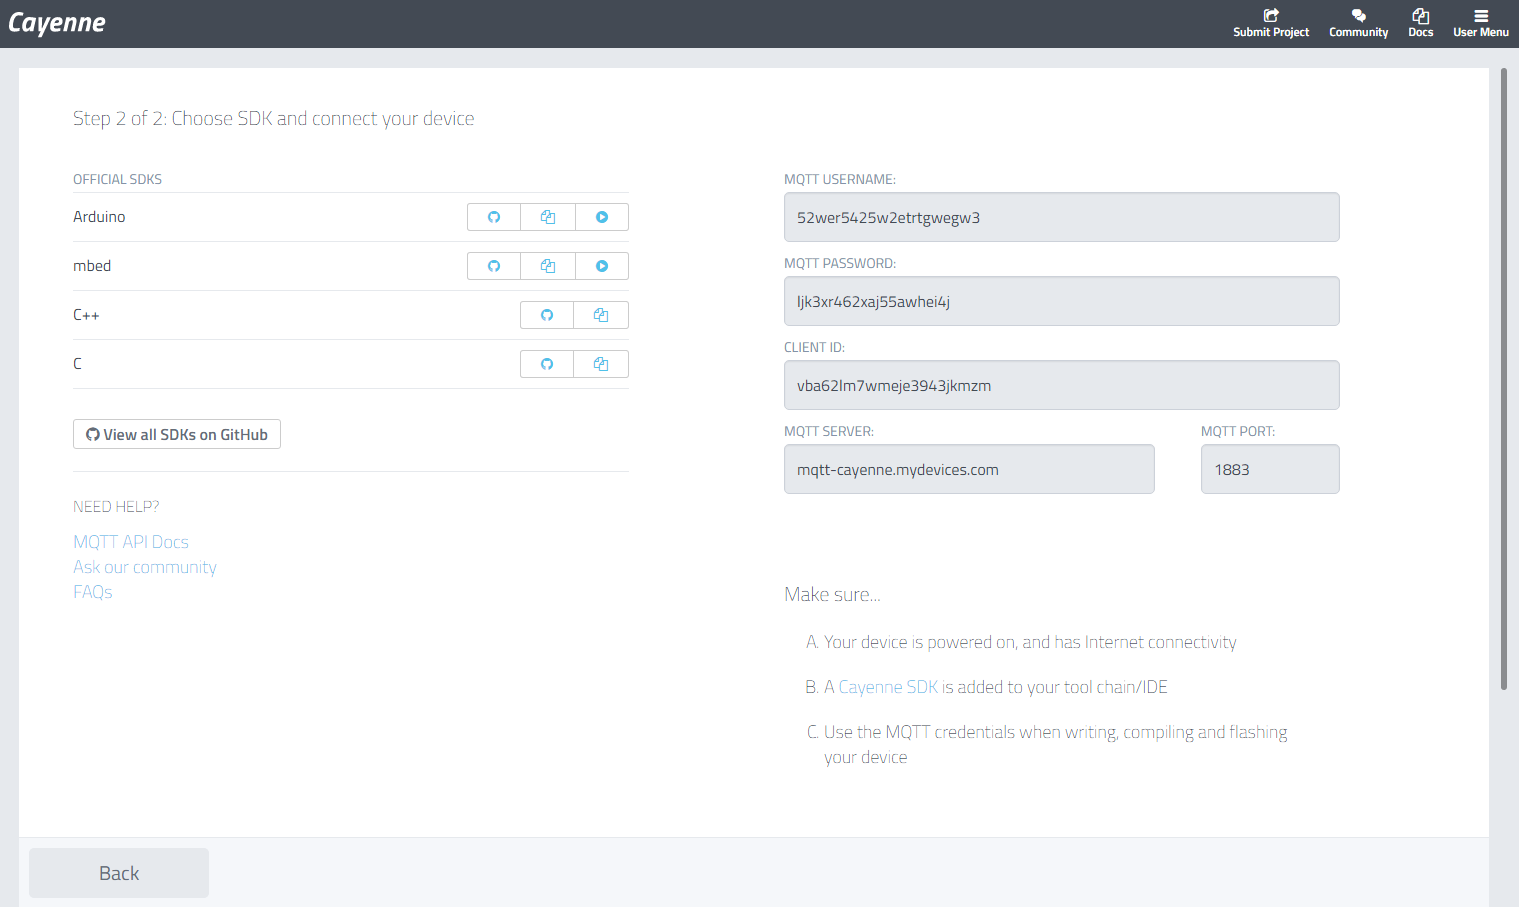This screenshot has height=907, width=1519.
Task: Click the 'Arduino' SDK name
Action: pyautogui.click(x=99, y=217)
